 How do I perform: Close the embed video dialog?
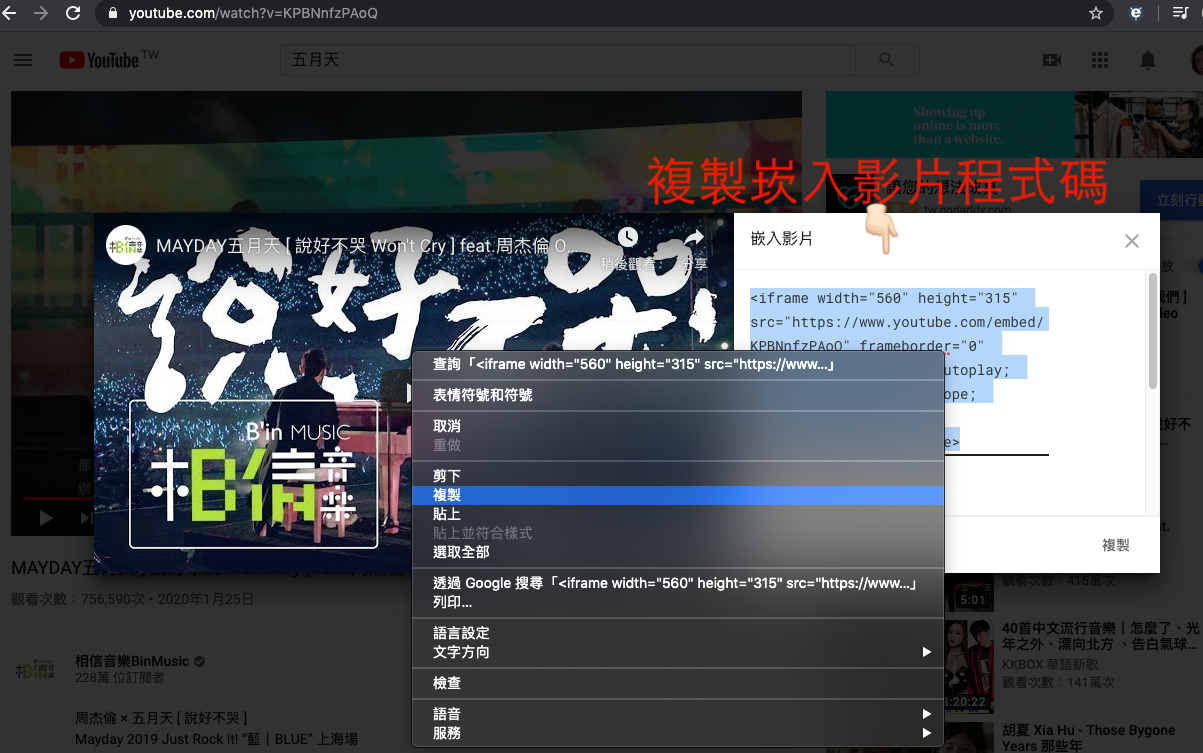[x=1131, y=241]
